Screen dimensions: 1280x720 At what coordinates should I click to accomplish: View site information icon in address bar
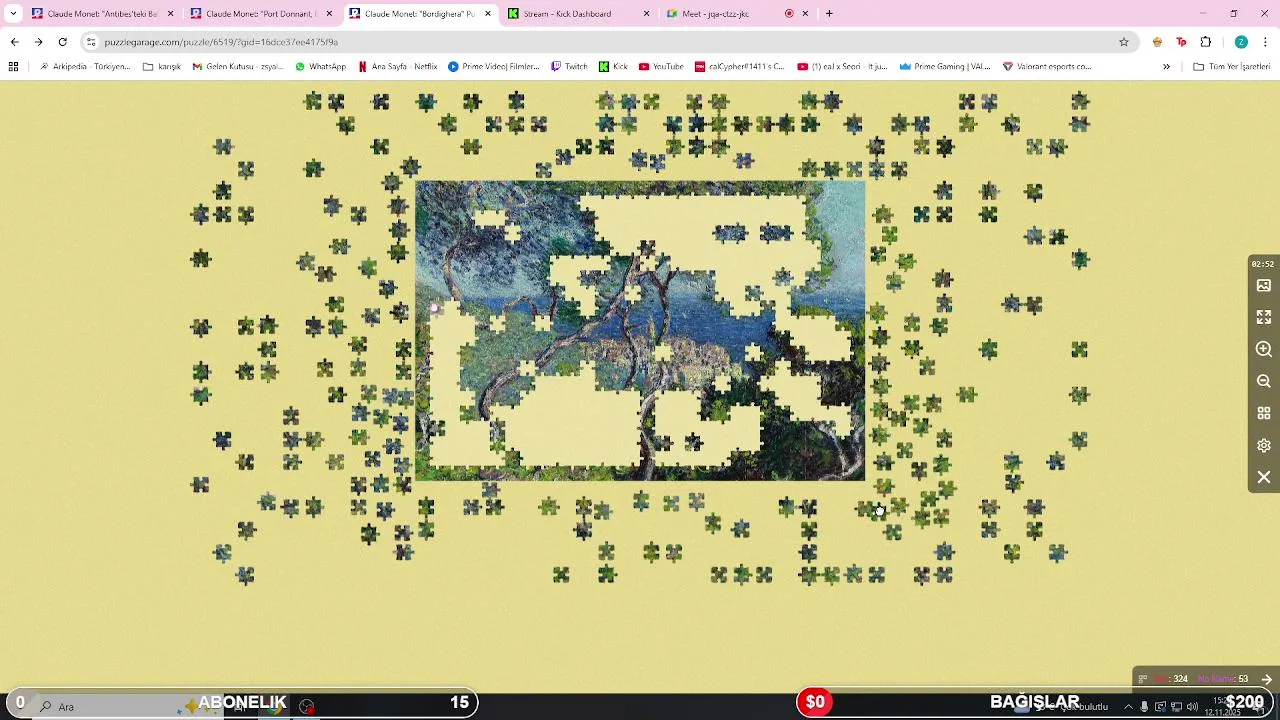(91, 42)
